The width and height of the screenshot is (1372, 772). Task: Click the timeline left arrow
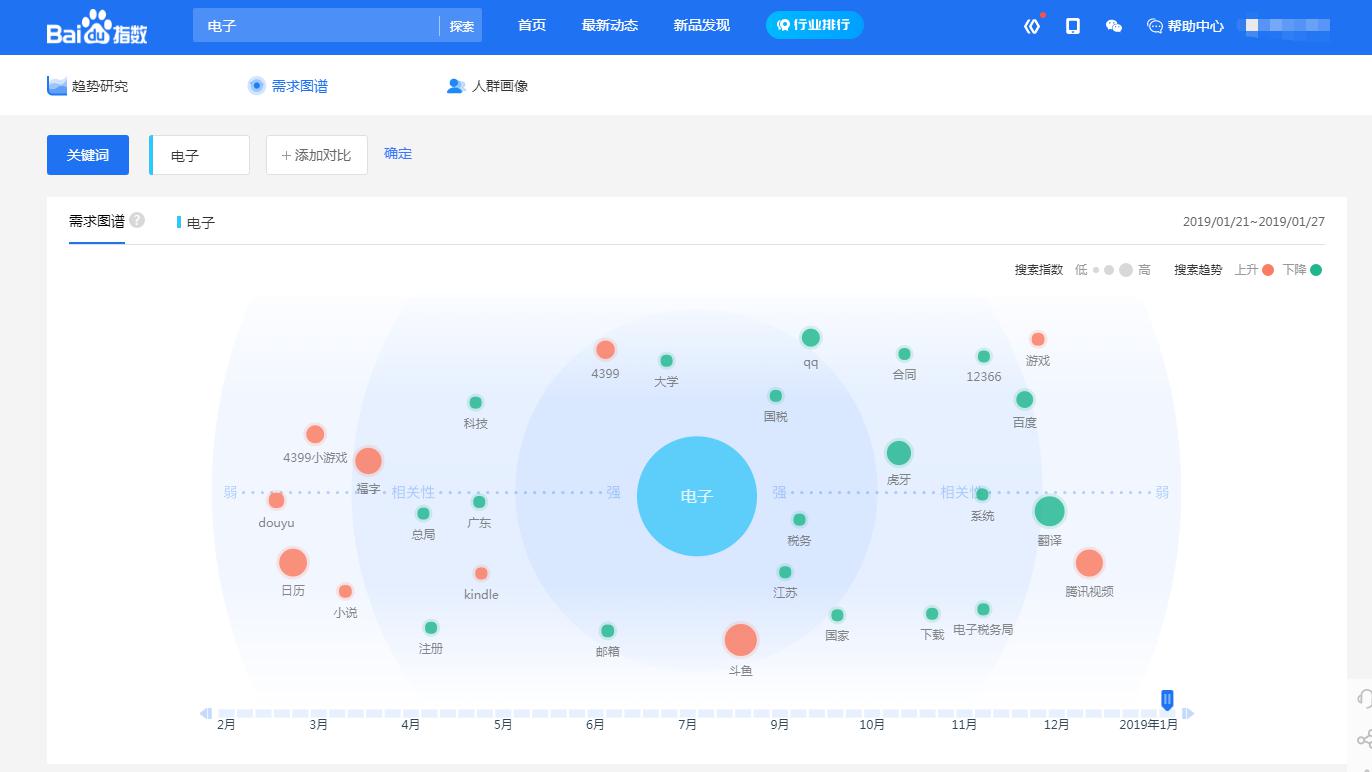[x=206, y=713]
